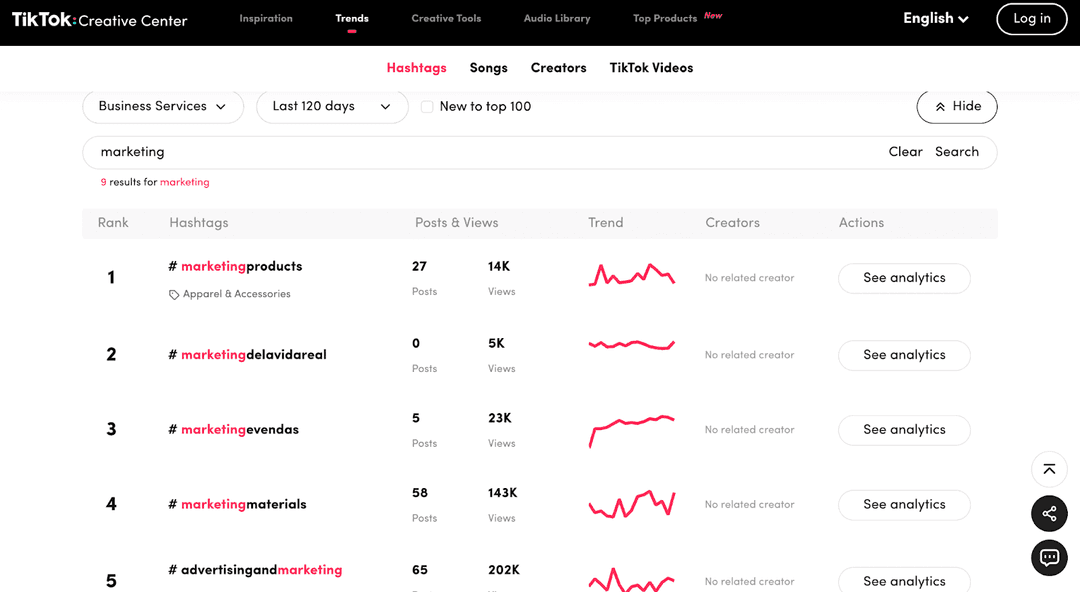1080x592 pixels.
Task: Open the English language dropdown
Action: 934,18
